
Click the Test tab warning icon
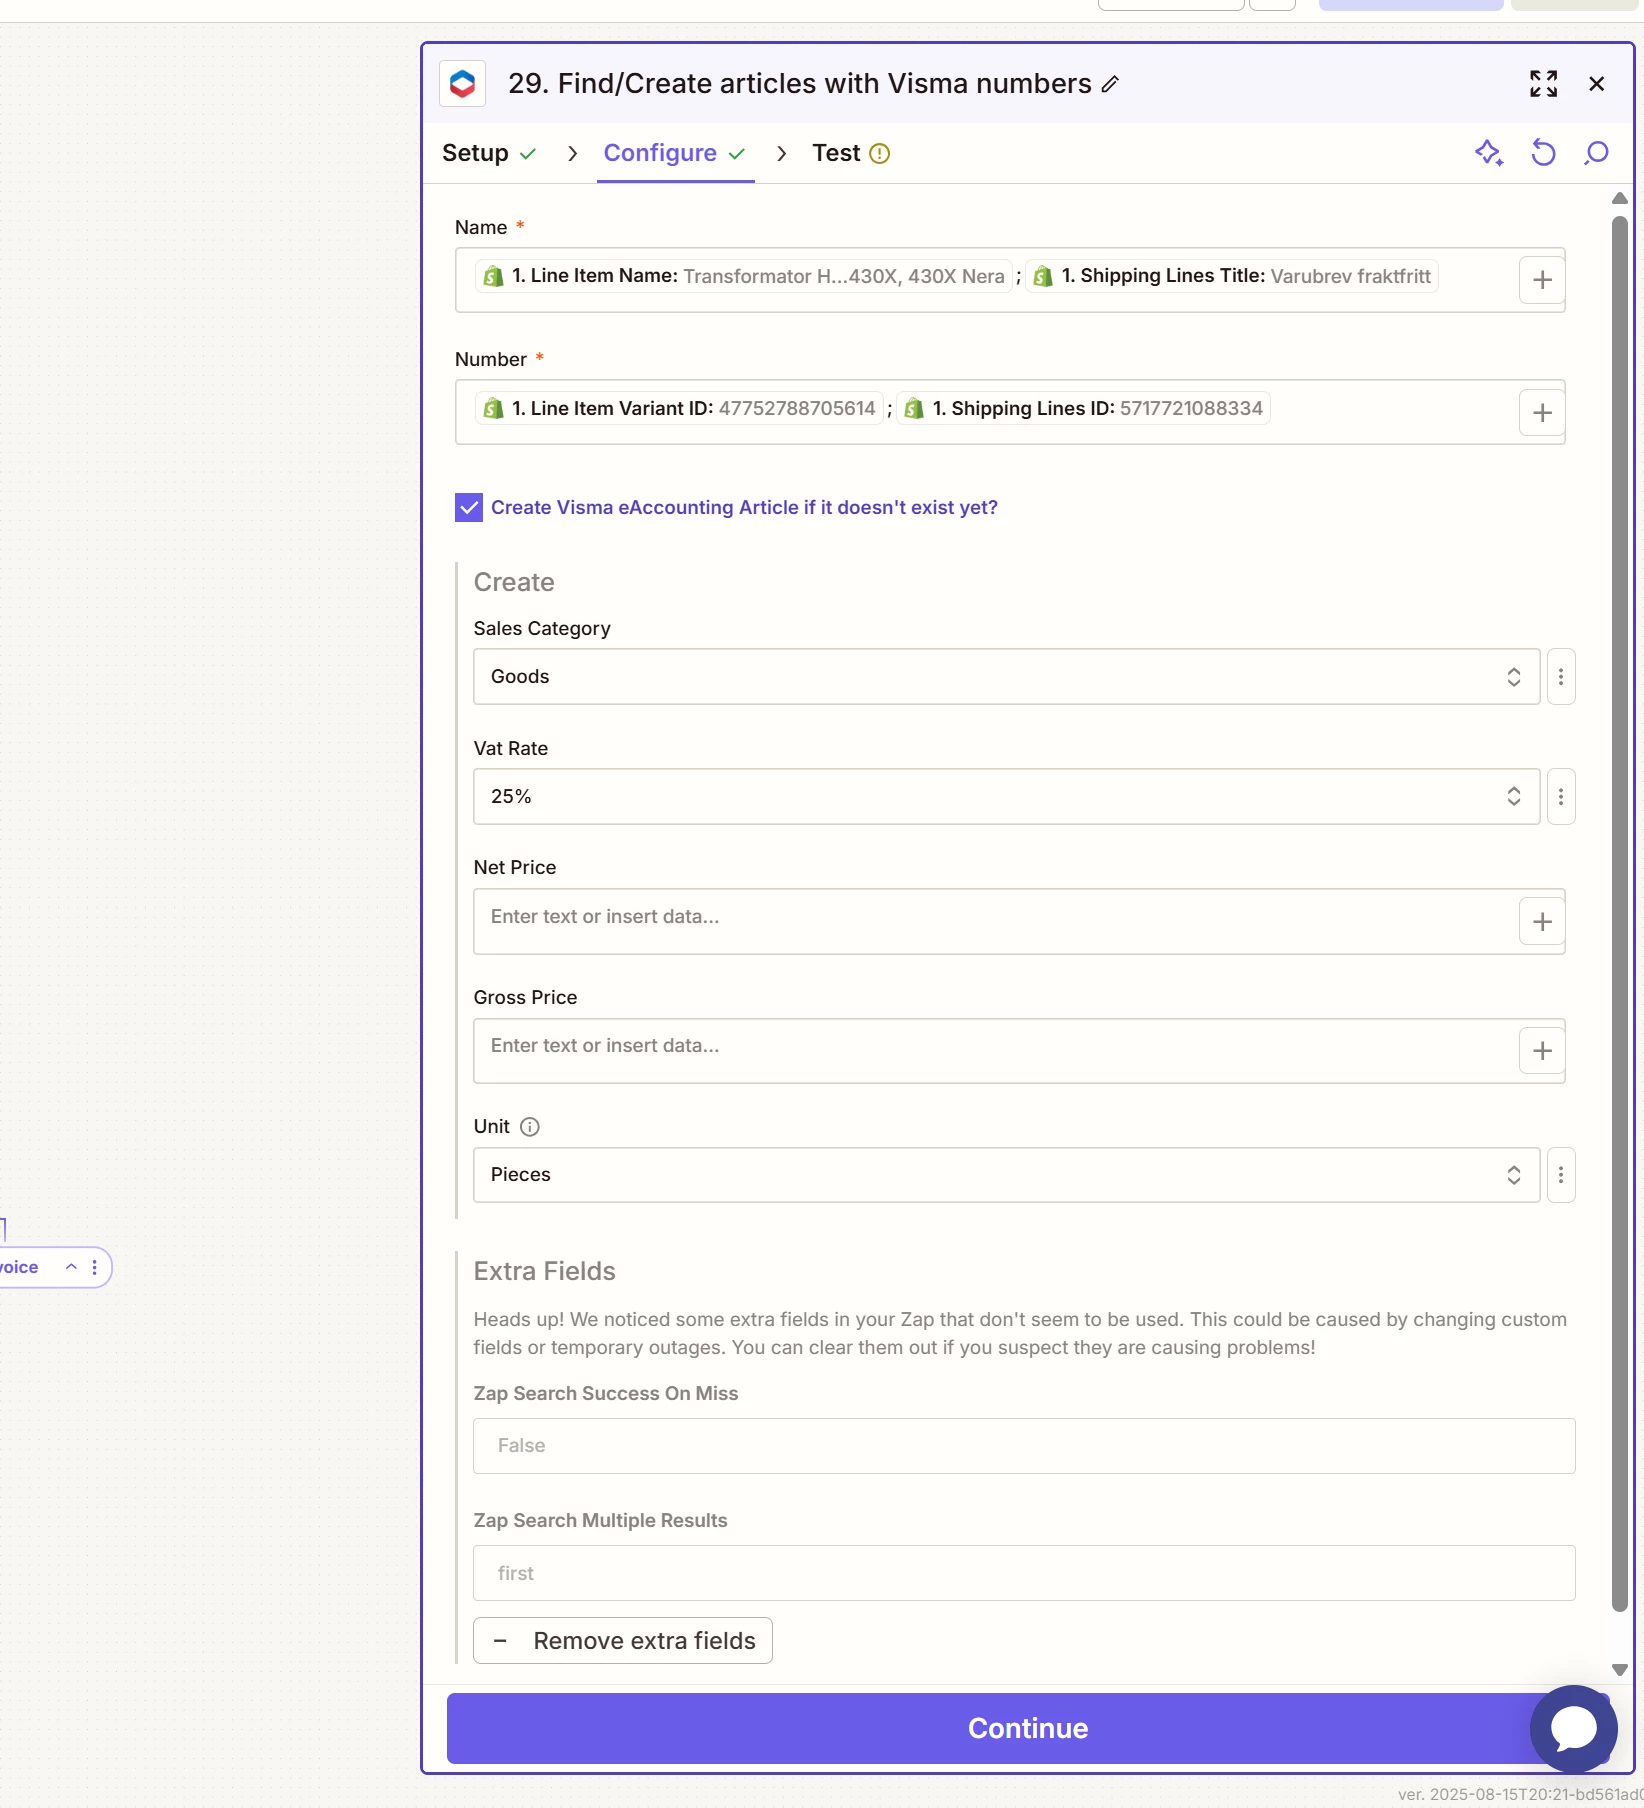pyautogui.click(x=879, y=153)
